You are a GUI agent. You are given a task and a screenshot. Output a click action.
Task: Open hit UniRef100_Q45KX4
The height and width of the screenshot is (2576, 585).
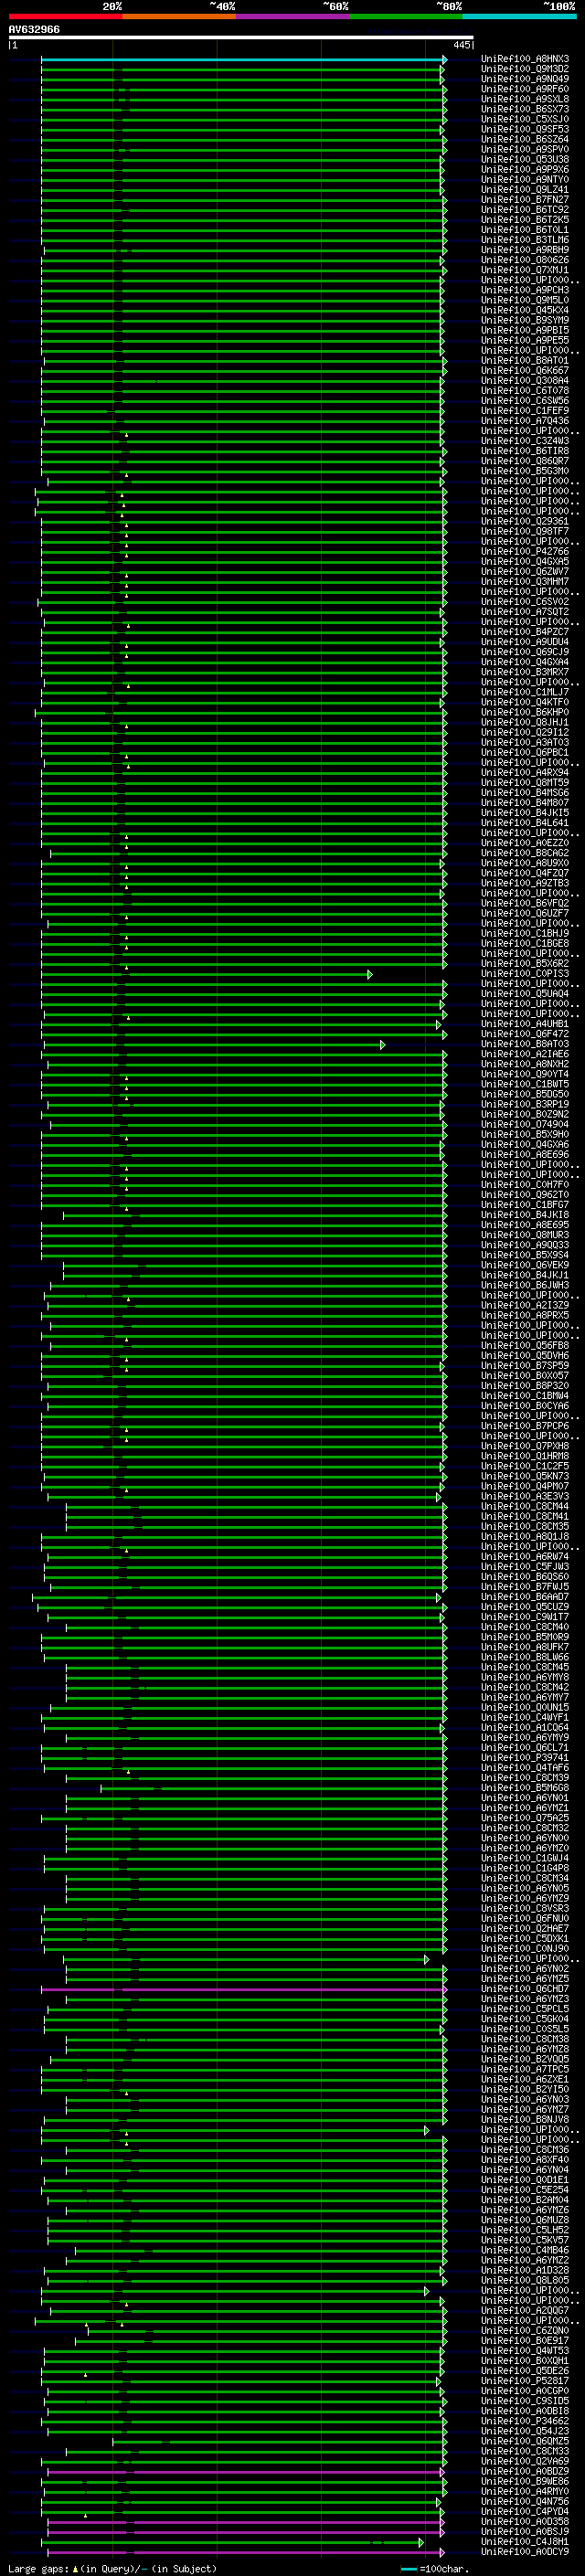pyautogui.click(x=525, y=310)
